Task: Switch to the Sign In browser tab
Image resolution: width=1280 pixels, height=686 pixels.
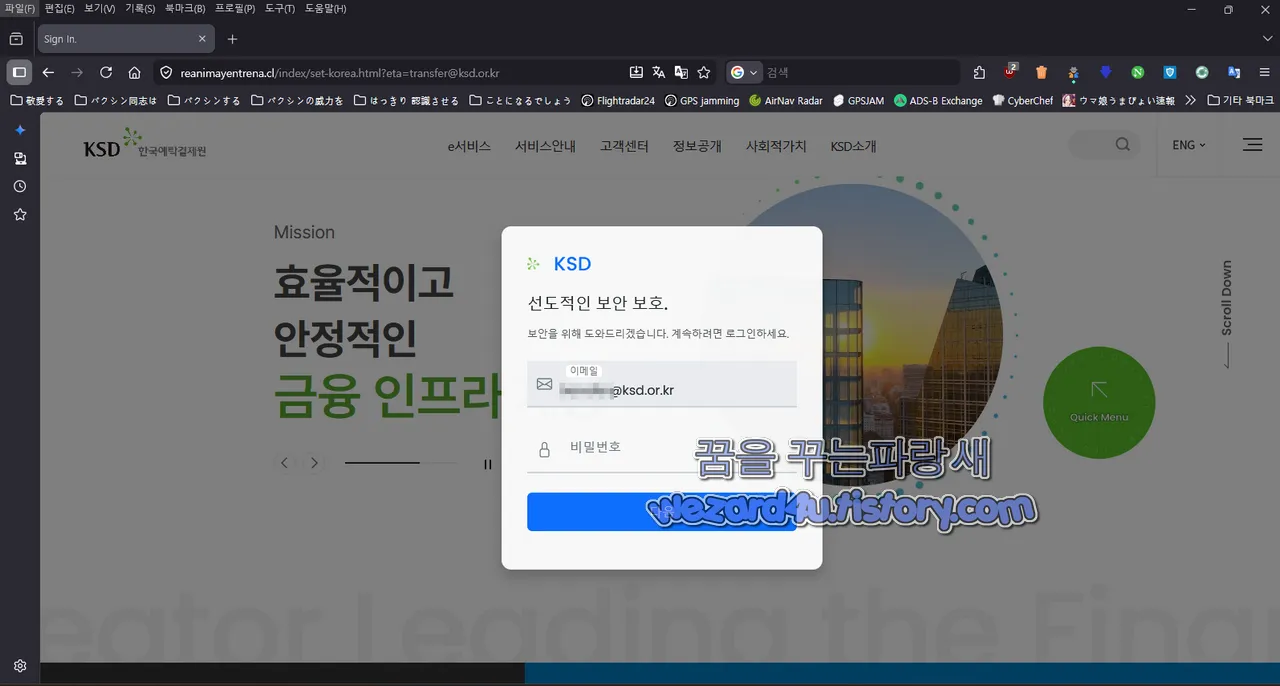Action: tap(112, 38)
